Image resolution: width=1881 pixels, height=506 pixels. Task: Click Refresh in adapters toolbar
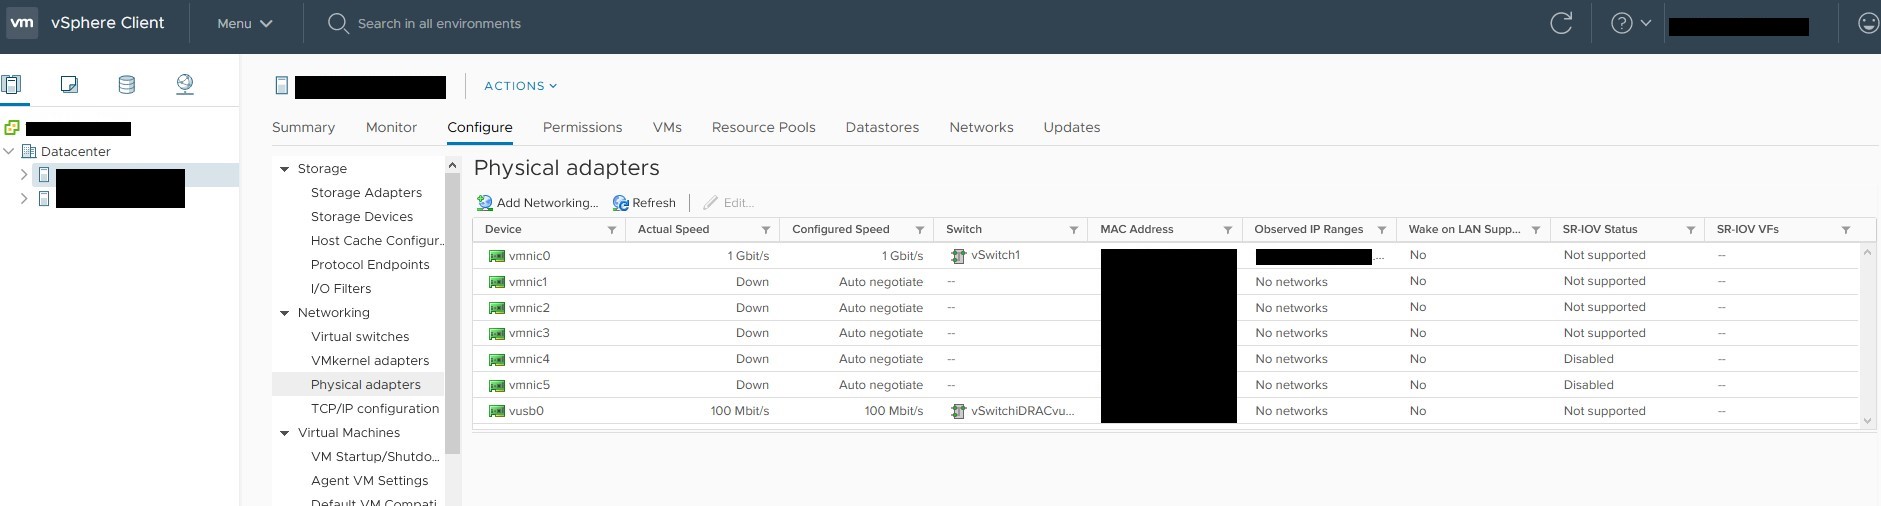click(644, 202)
